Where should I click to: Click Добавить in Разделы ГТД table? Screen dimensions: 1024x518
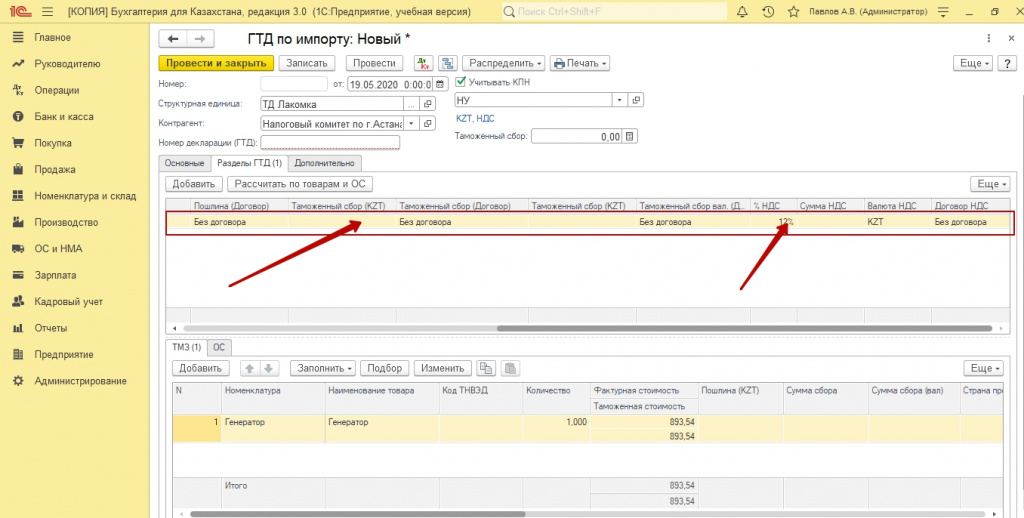[x=194, y=184]
